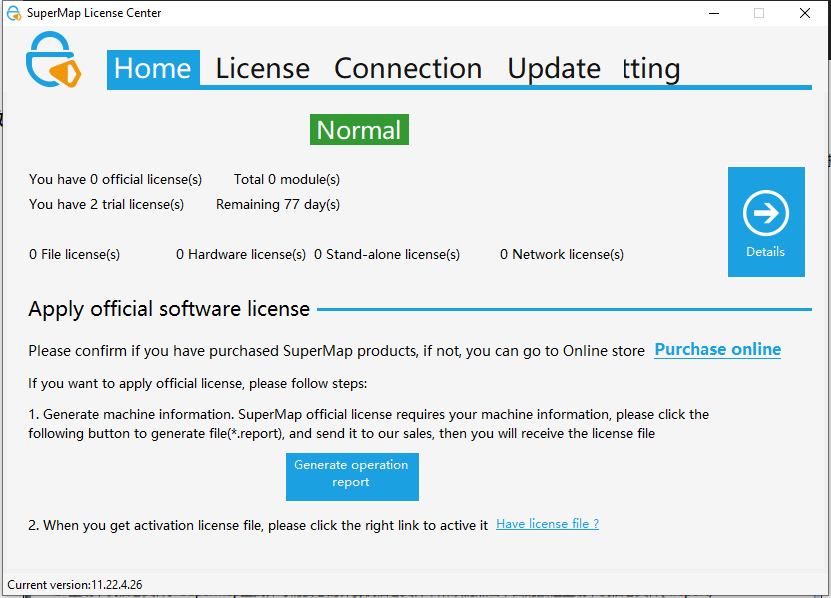The image size is (831, 598).
Task: Select the Update tab
Action: click(x=554, y=68)
